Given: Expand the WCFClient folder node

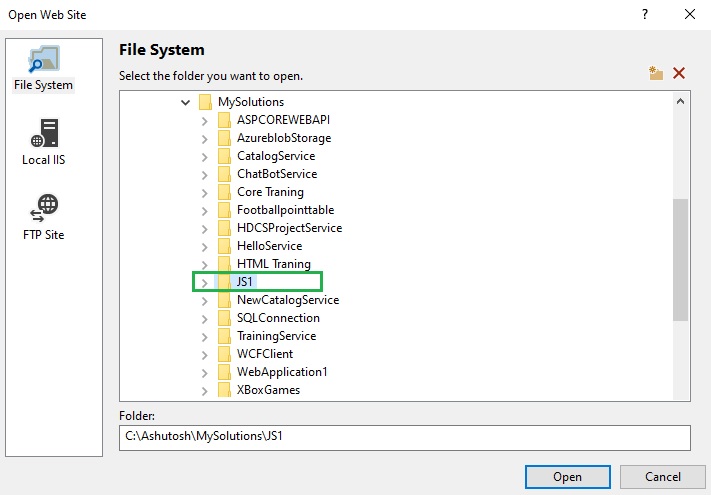Looking at the screenshot, I should (x=205, y=355).
